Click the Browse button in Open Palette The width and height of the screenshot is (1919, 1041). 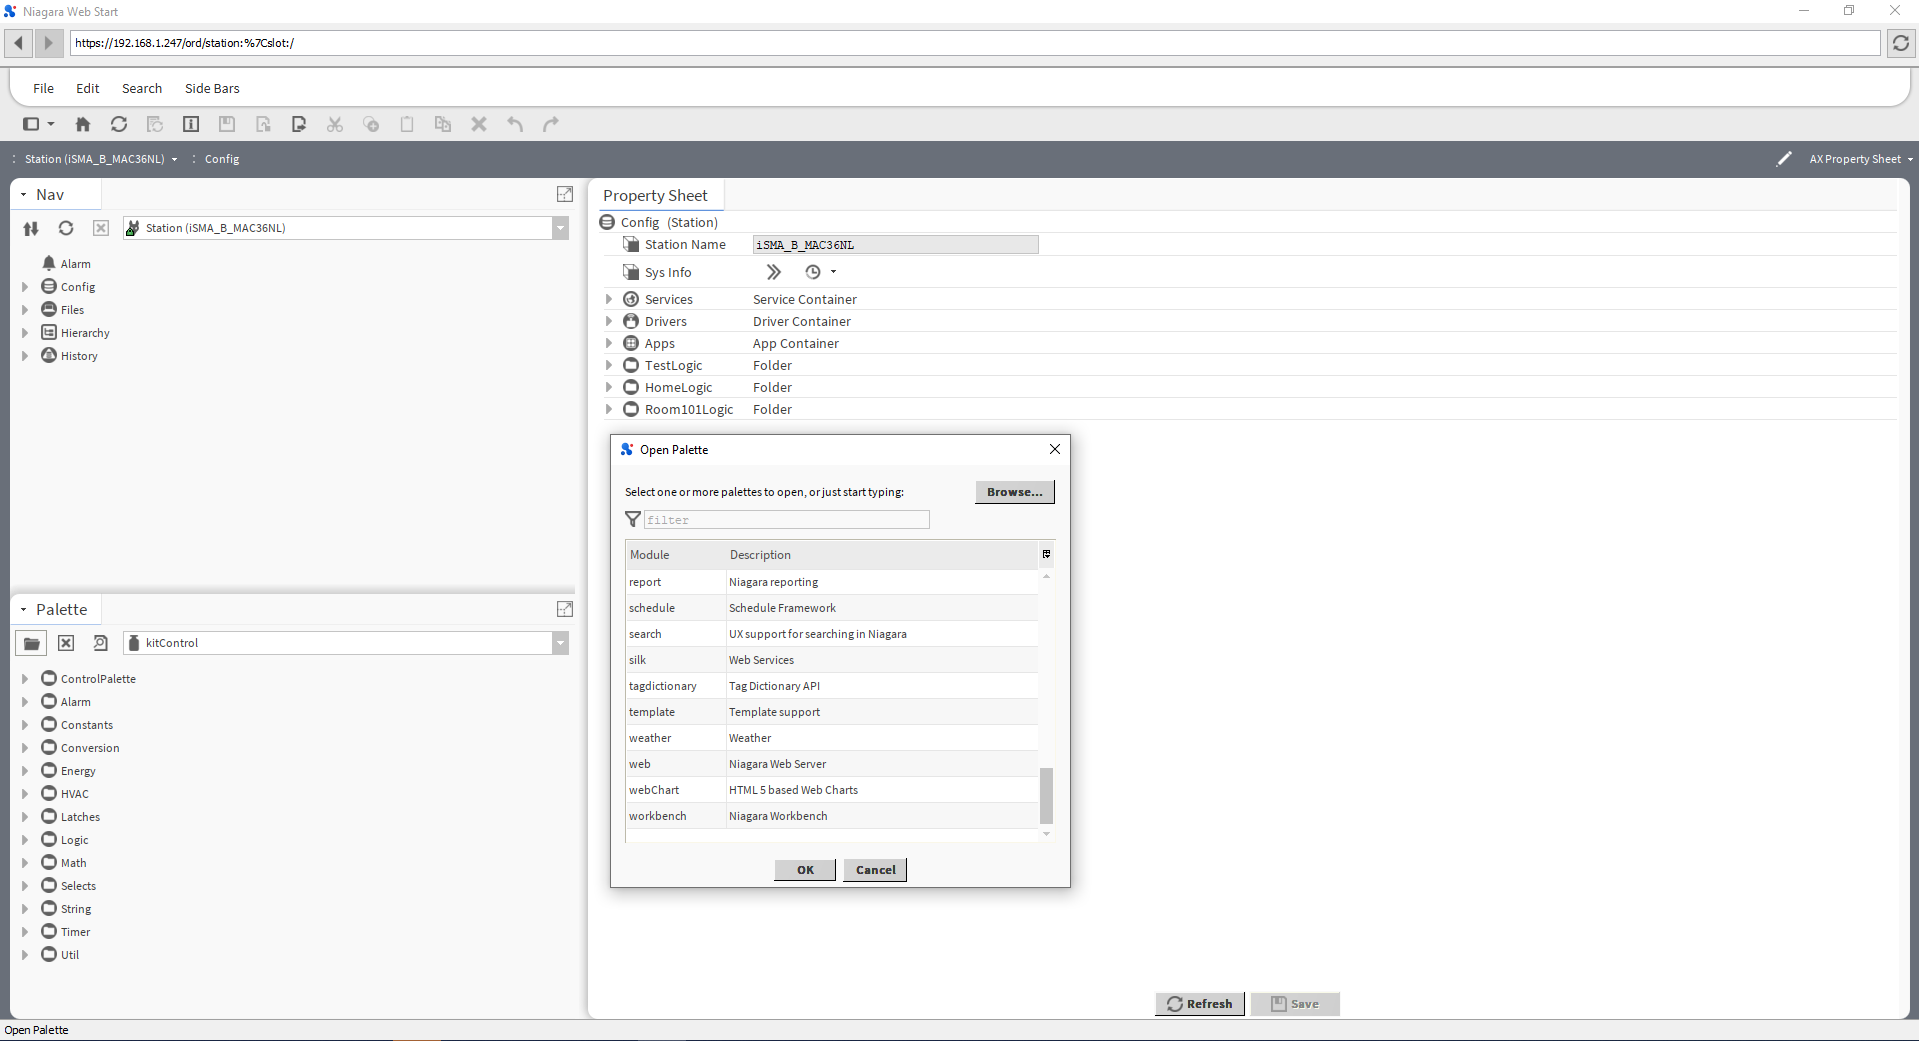[1013, 492]
